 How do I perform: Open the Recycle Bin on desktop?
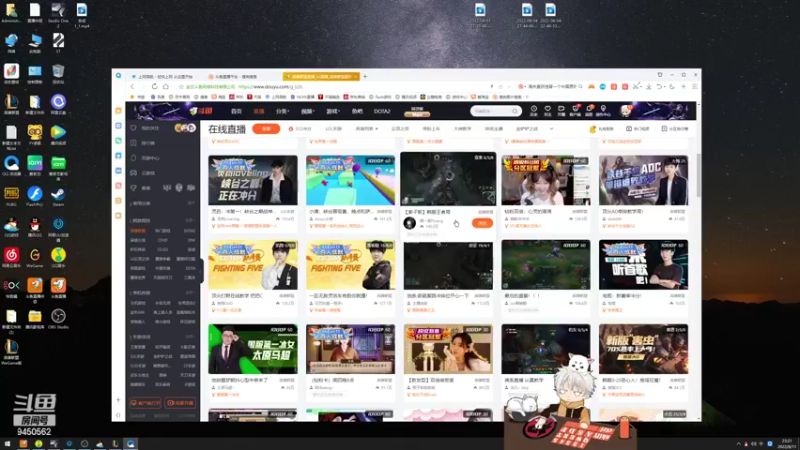(x=58, y=74)
